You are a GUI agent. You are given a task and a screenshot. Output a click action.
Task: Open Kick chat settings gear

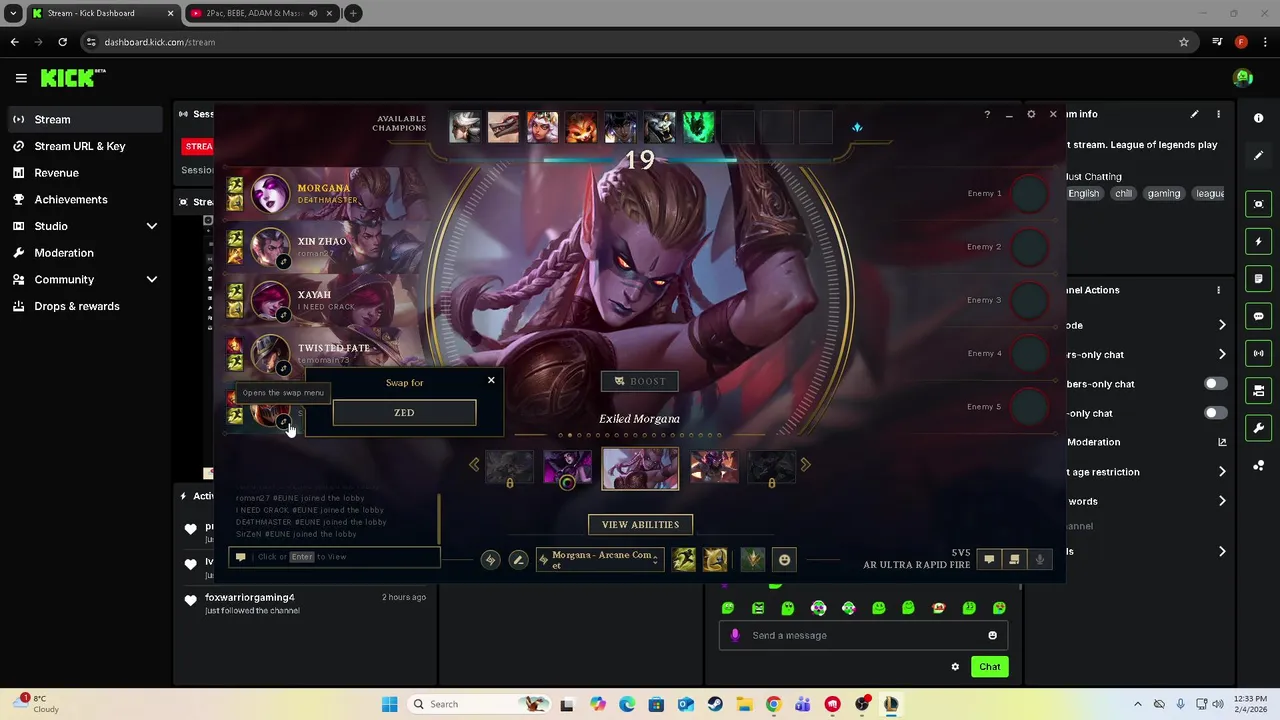click(x=955, y=667)
